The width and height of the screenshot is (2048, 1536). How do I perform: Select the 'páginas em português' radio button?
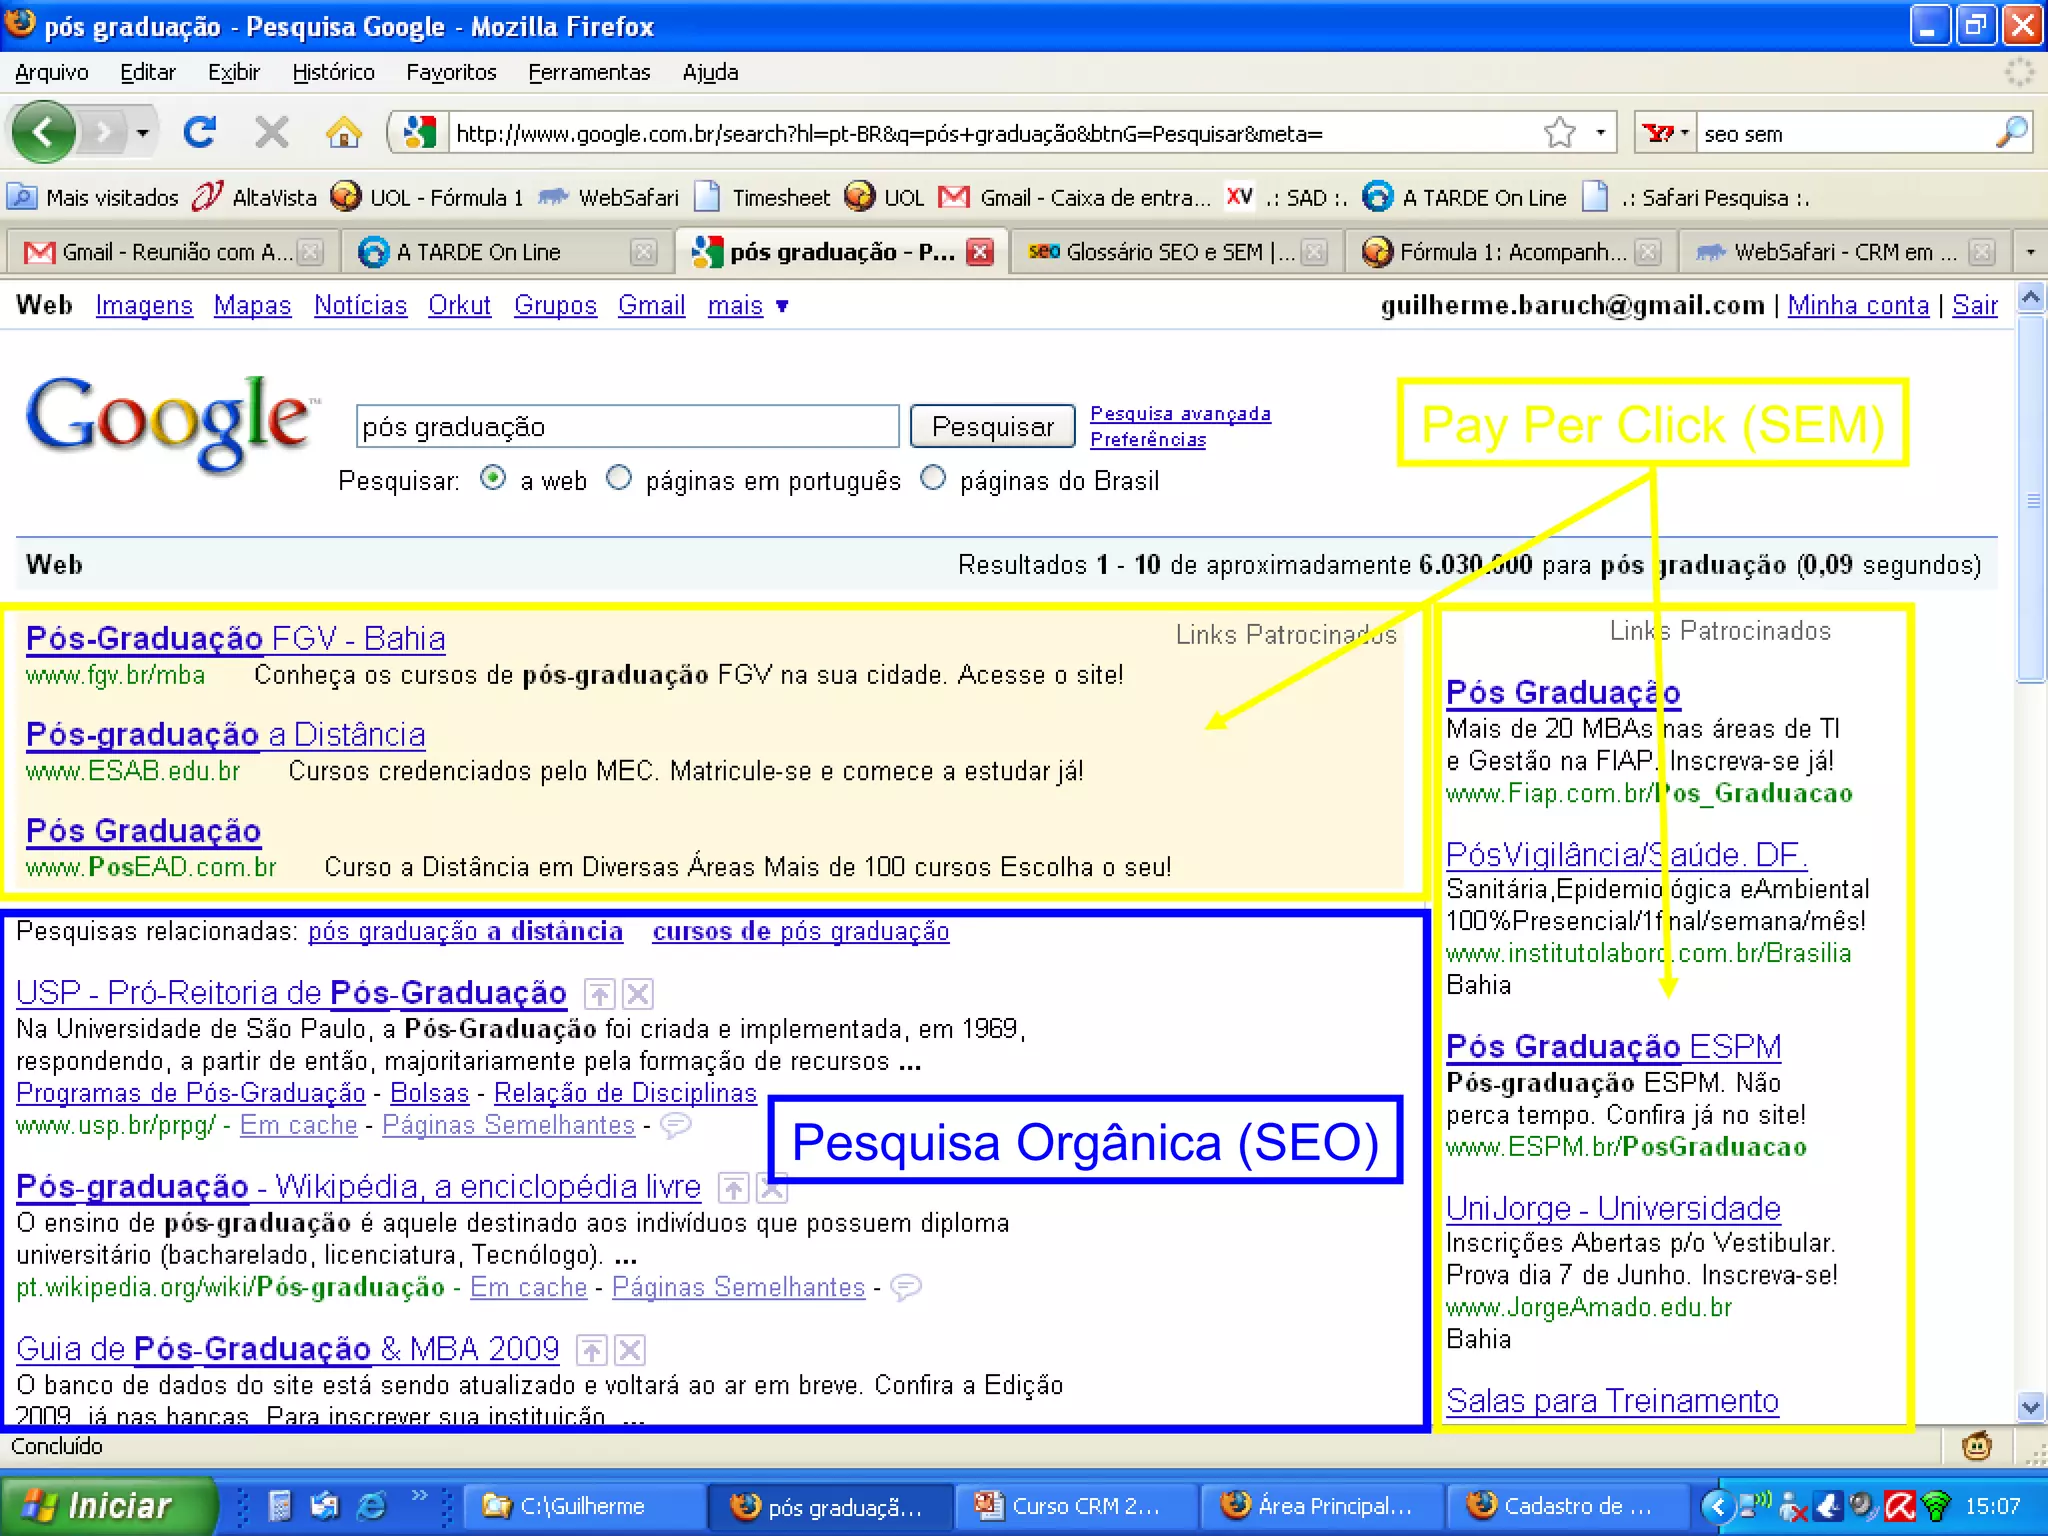[x=619, y=478]
